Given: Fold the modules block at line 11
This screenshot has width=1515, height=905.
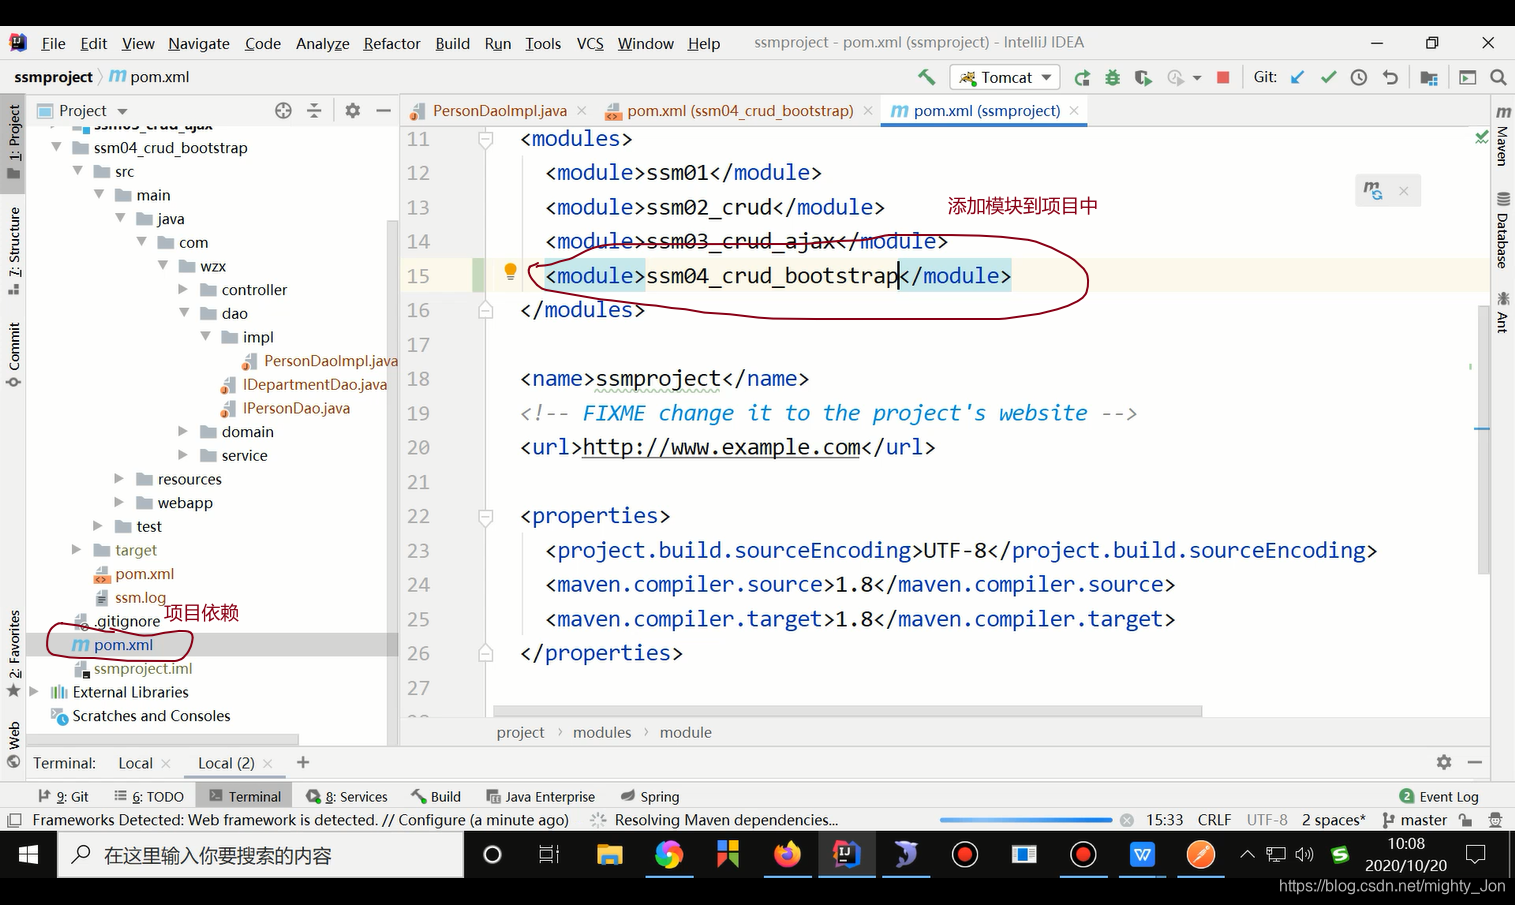Looking at the screenshot, I should 486,139.
